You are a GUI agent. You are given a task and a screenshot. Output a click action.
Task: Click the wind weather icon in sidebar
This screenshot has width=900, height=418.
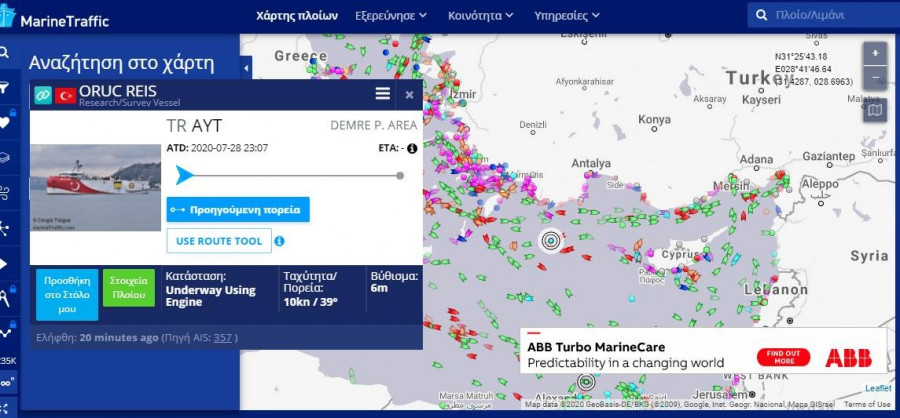(5, 192)
